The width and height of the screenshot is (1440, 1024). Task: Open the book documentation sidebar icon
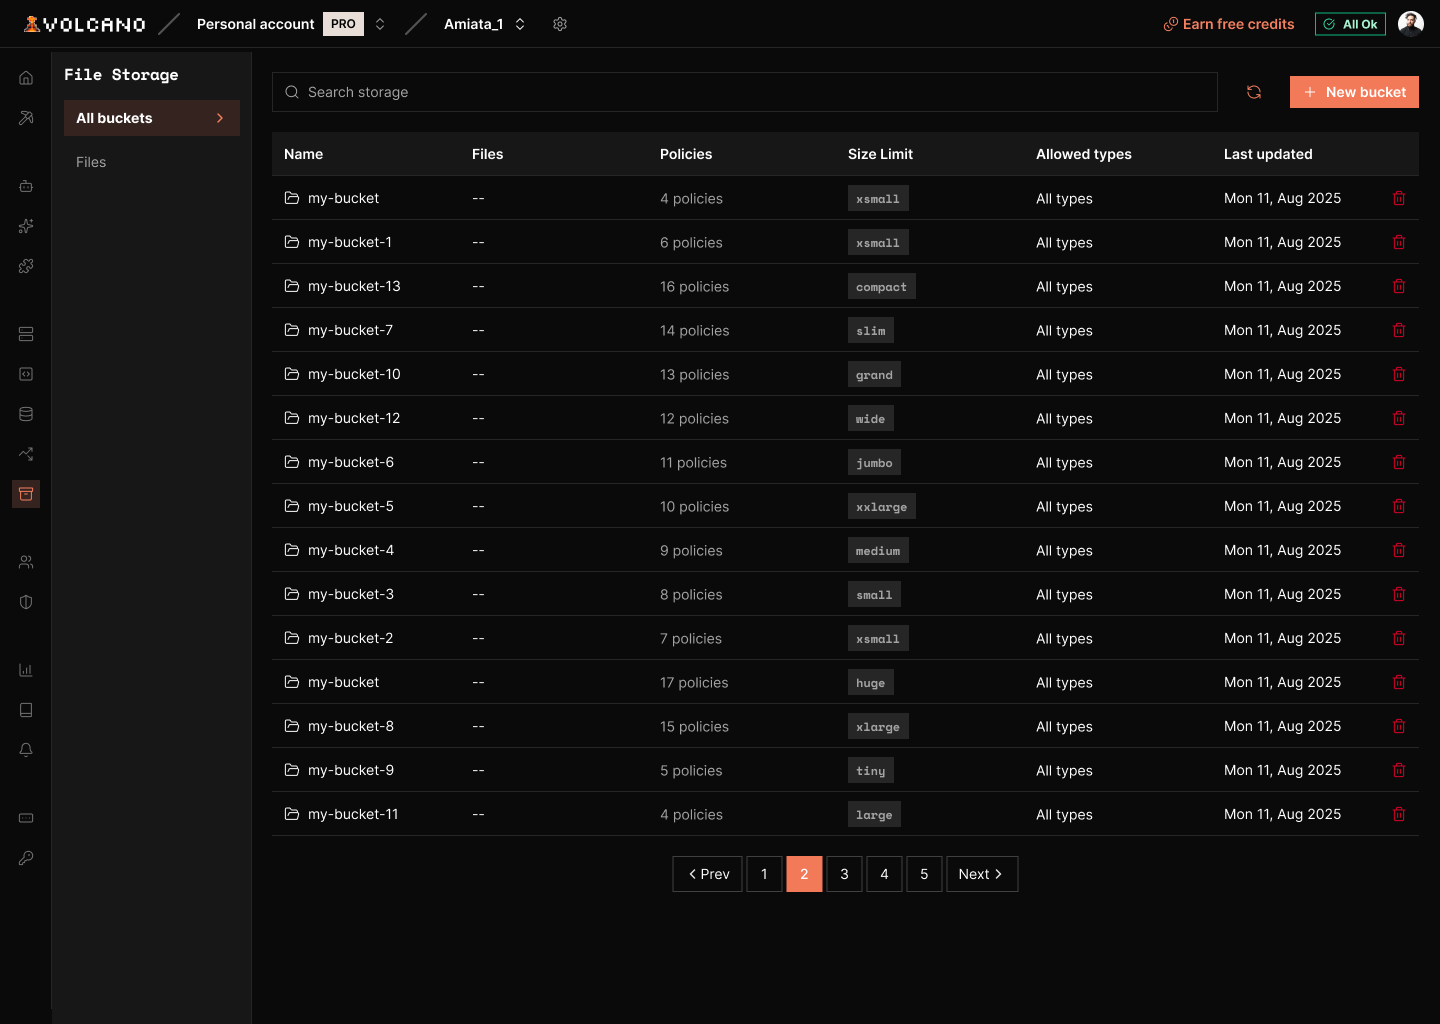pos(26,710)
